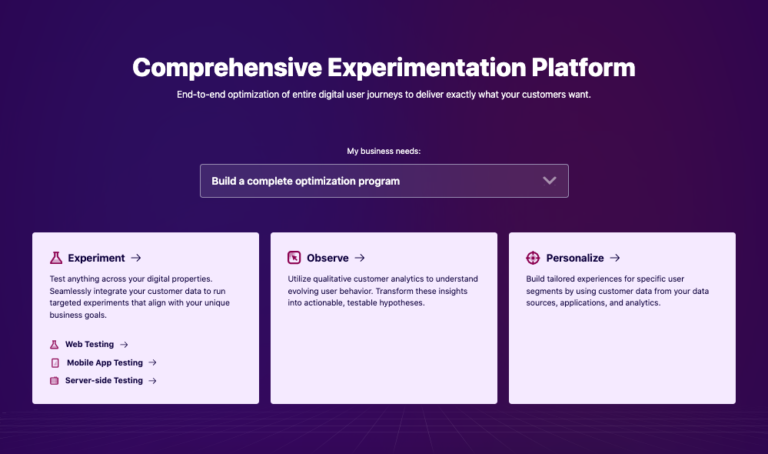768x454 pixels.
Task: Click the arrow beside Web Testing
Action: click(x=122, y=345)
